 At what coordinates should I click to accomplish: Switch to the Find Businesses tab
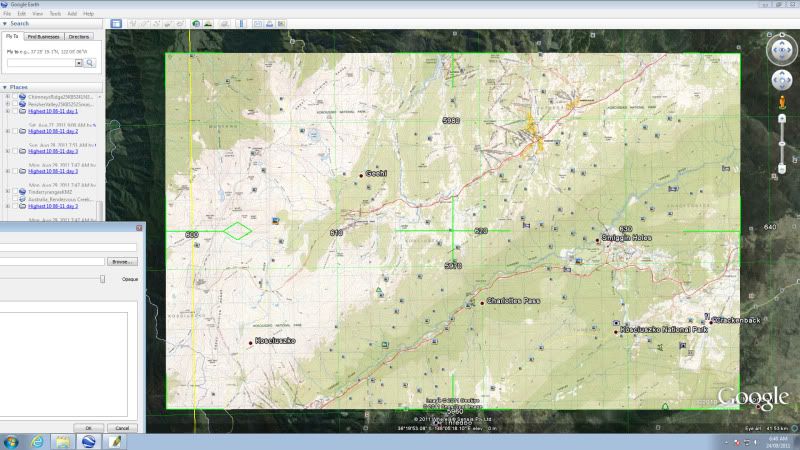click(x=43, y=37)
